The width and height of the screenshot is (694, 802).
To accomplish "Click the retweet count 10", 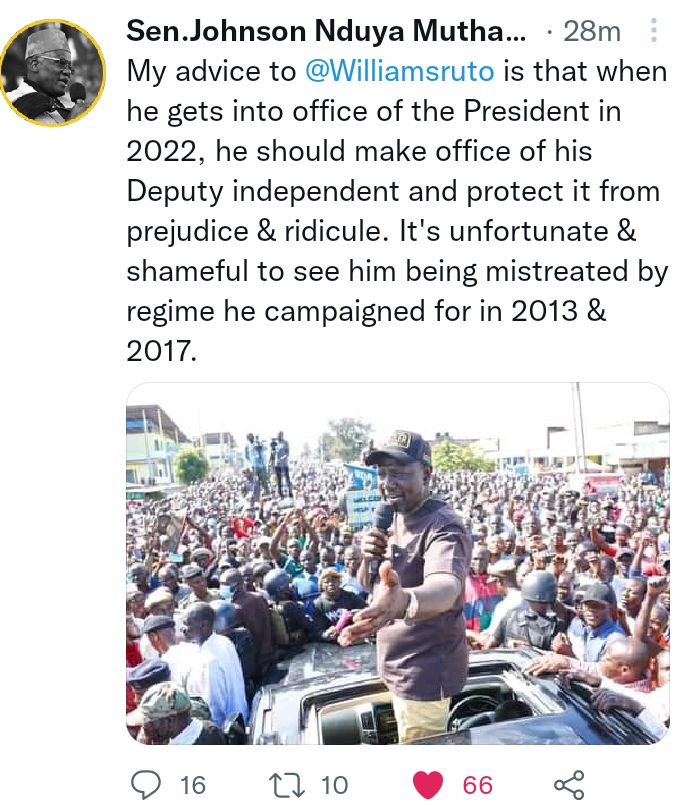I will tap(334, 785).
